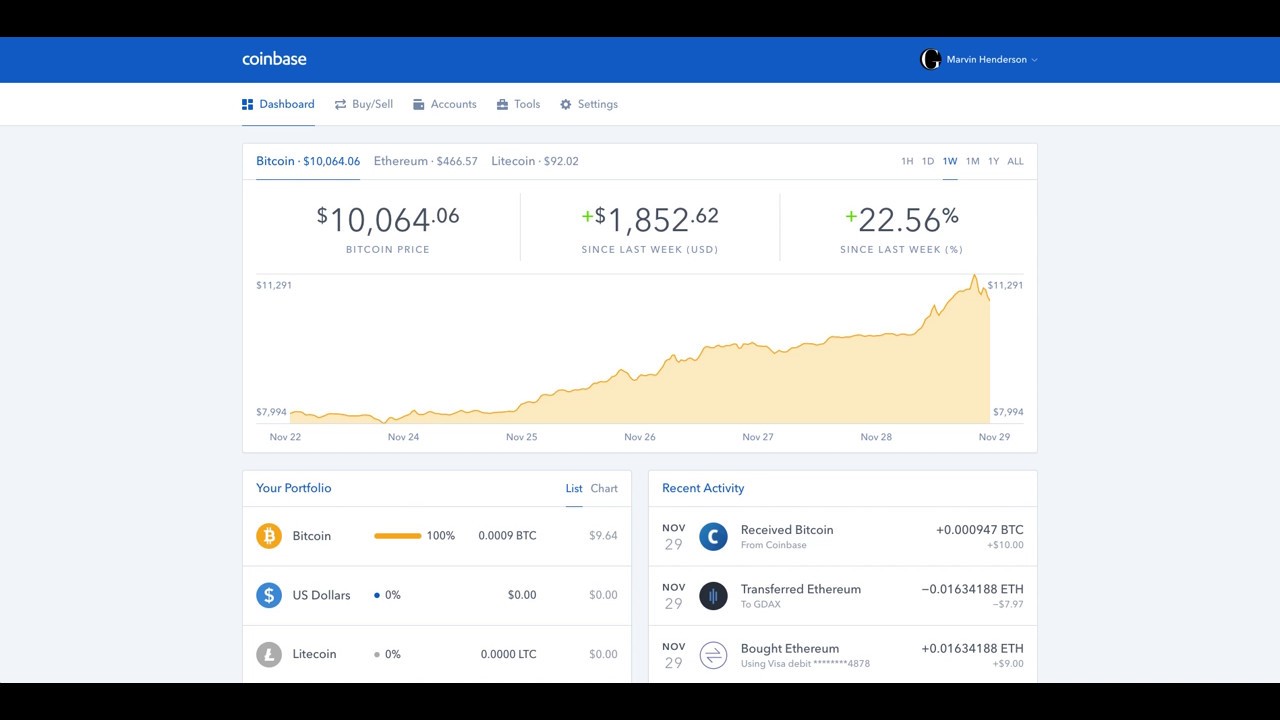Set chart range to ALL
The height and width of the screenshot is (720, 1280).
(1015, 161)
